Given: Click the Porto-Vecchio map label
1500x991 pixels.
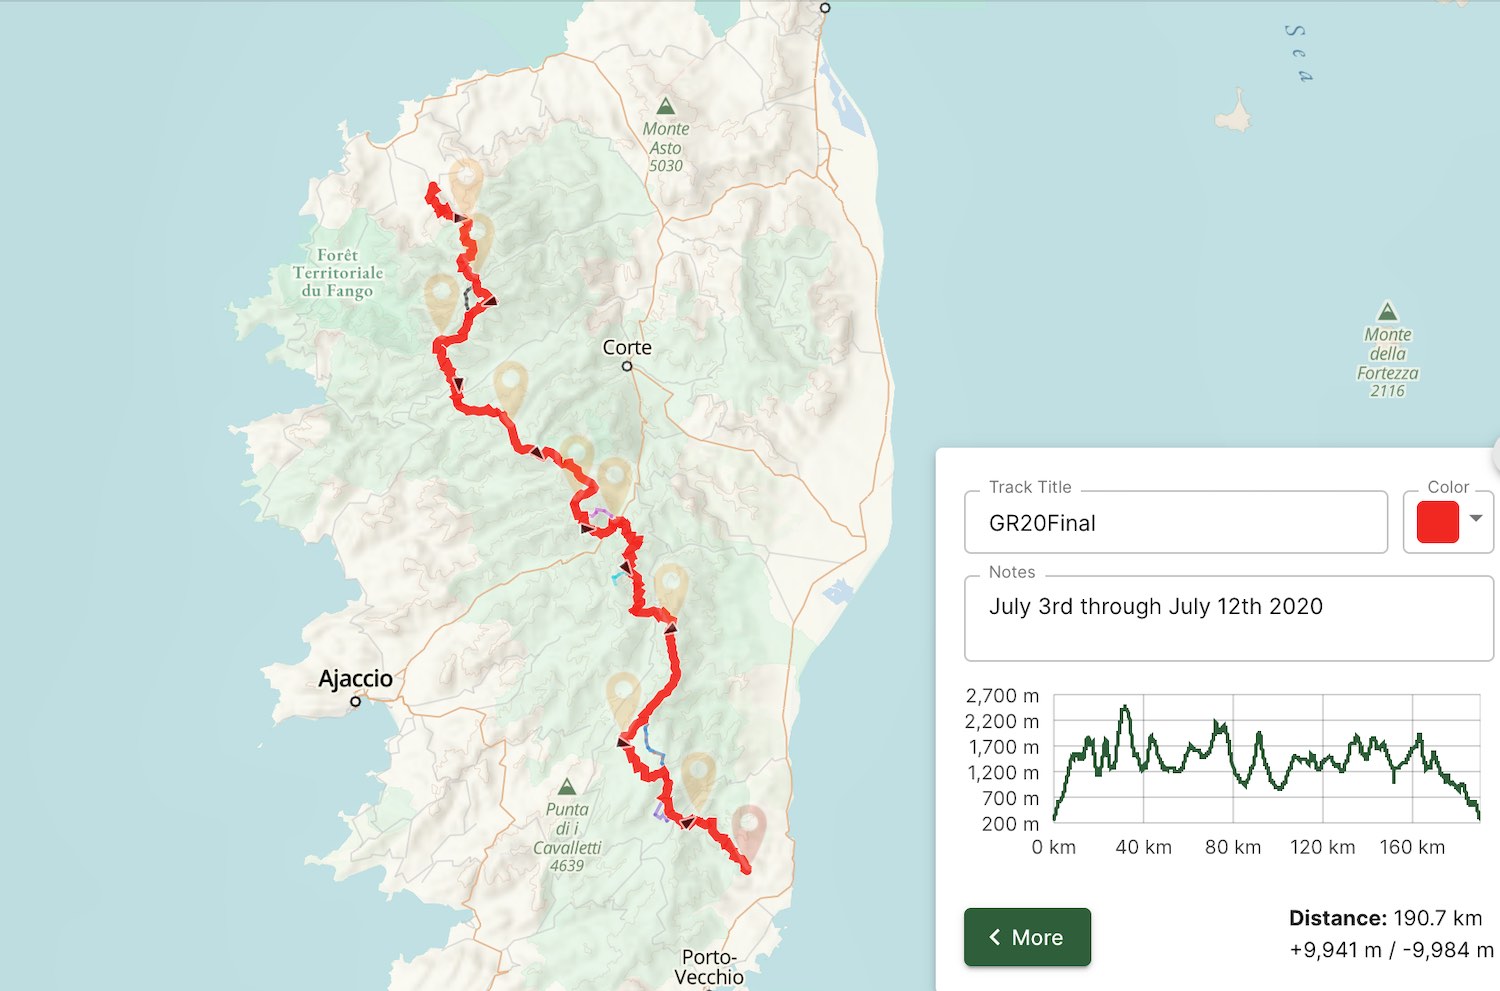Looking at the screenshot, I should coord(709,967).
